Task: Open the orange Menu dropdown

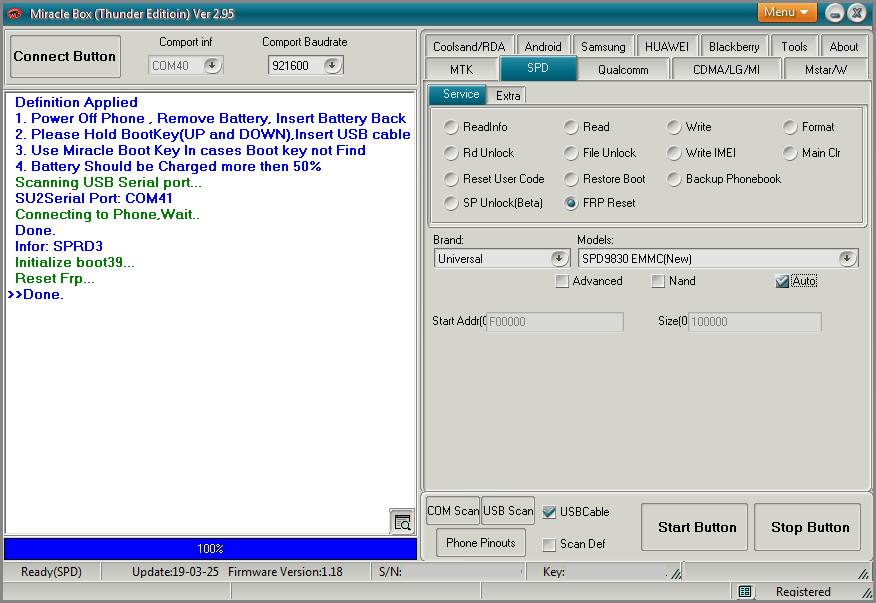Action: pos(787,12)
